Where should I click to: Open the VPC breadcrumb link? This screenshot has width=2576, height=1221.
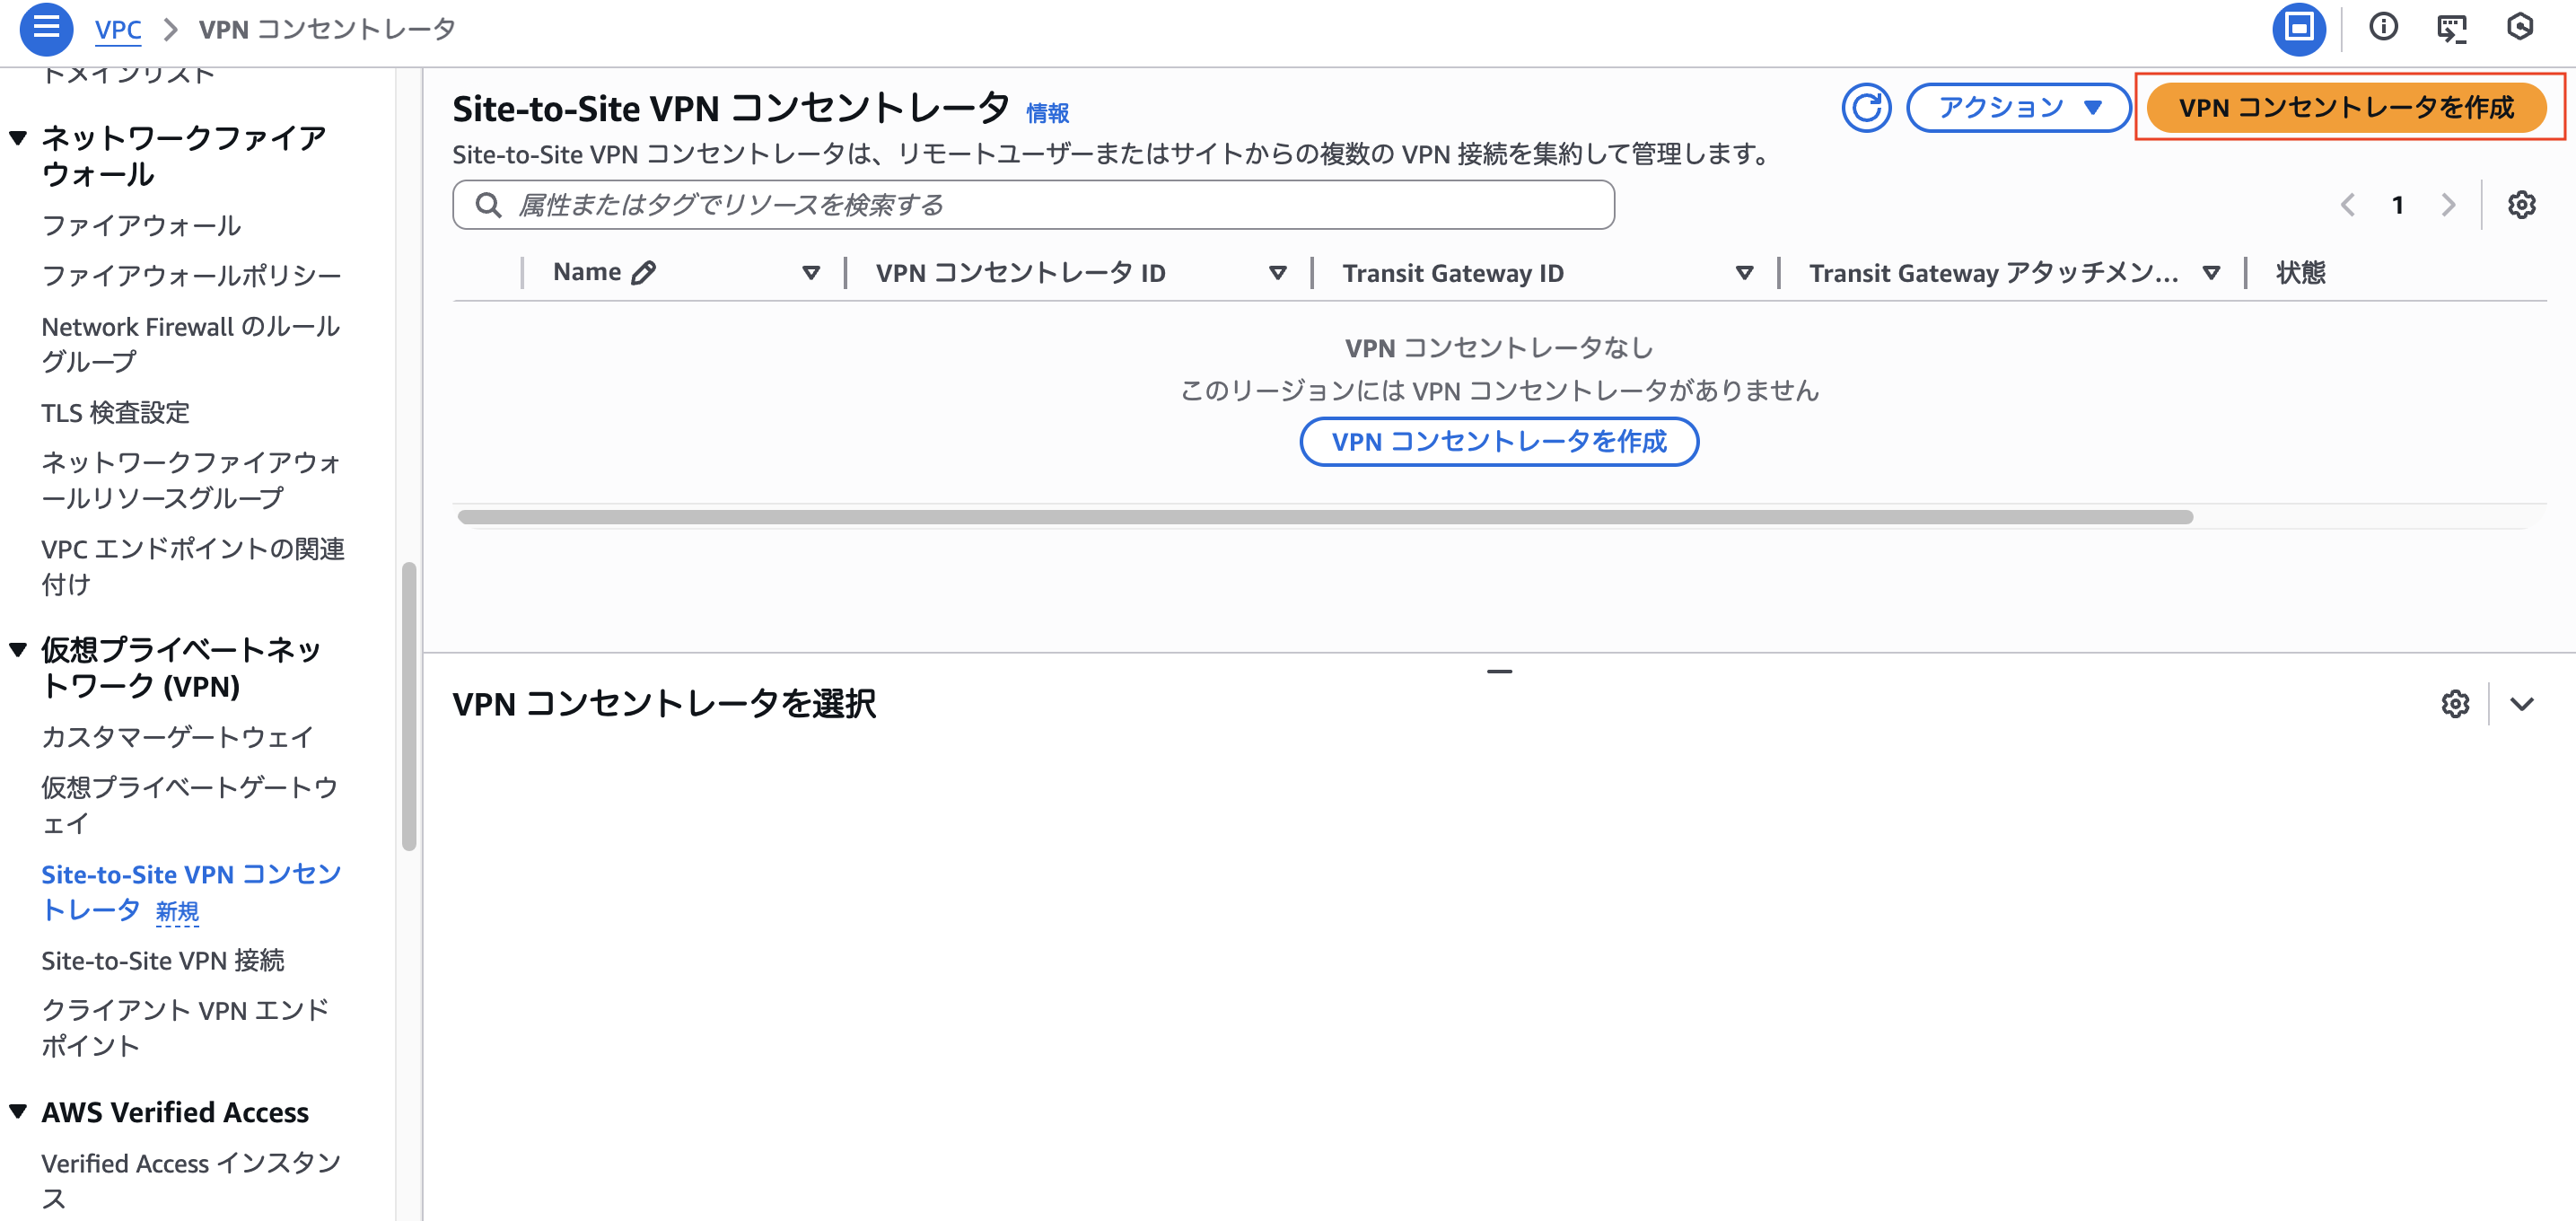point(118,29)
